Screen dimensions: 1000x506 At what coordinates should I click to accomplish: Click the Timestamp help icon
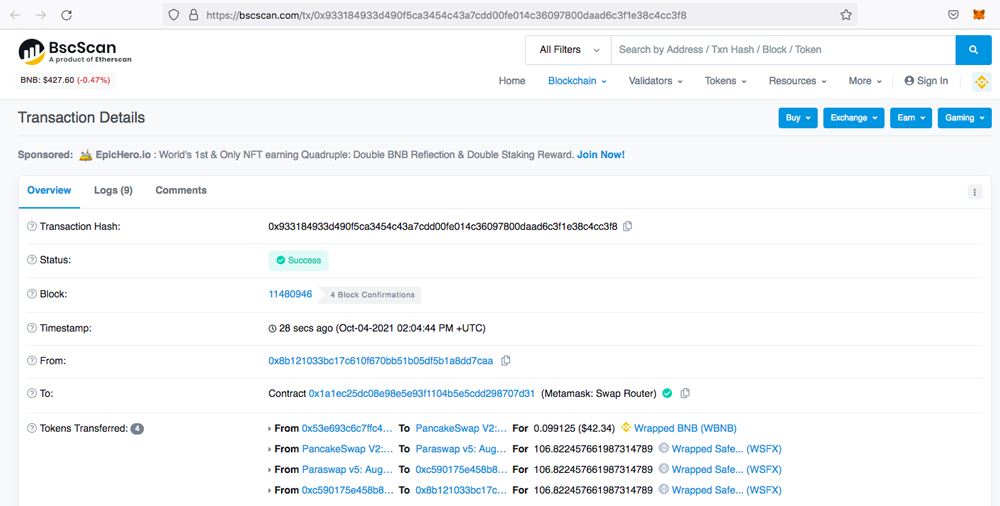click(x=32, y=328)
